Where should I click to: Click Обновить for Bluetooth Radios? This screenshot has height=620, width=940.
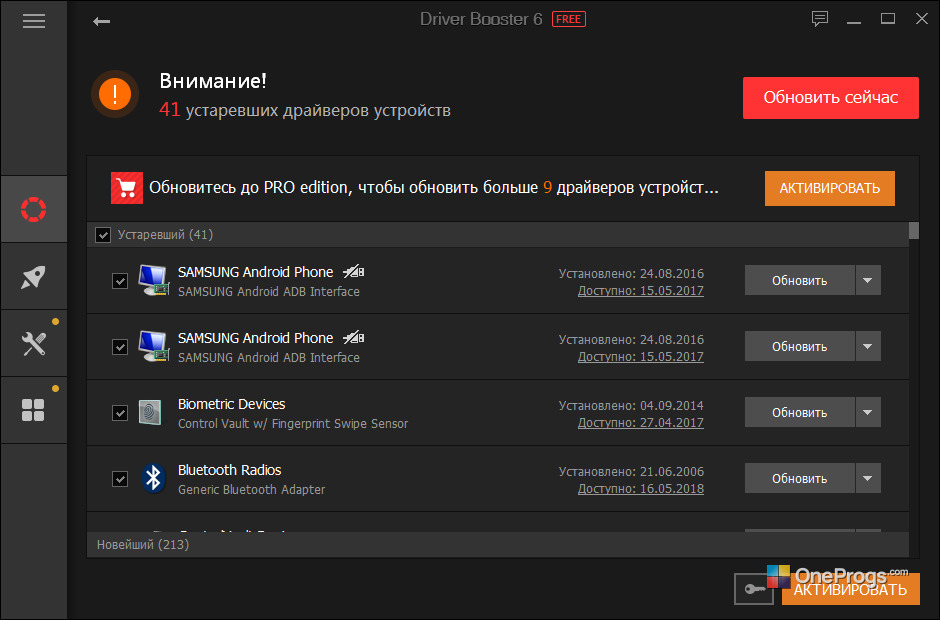click(800, 478)
